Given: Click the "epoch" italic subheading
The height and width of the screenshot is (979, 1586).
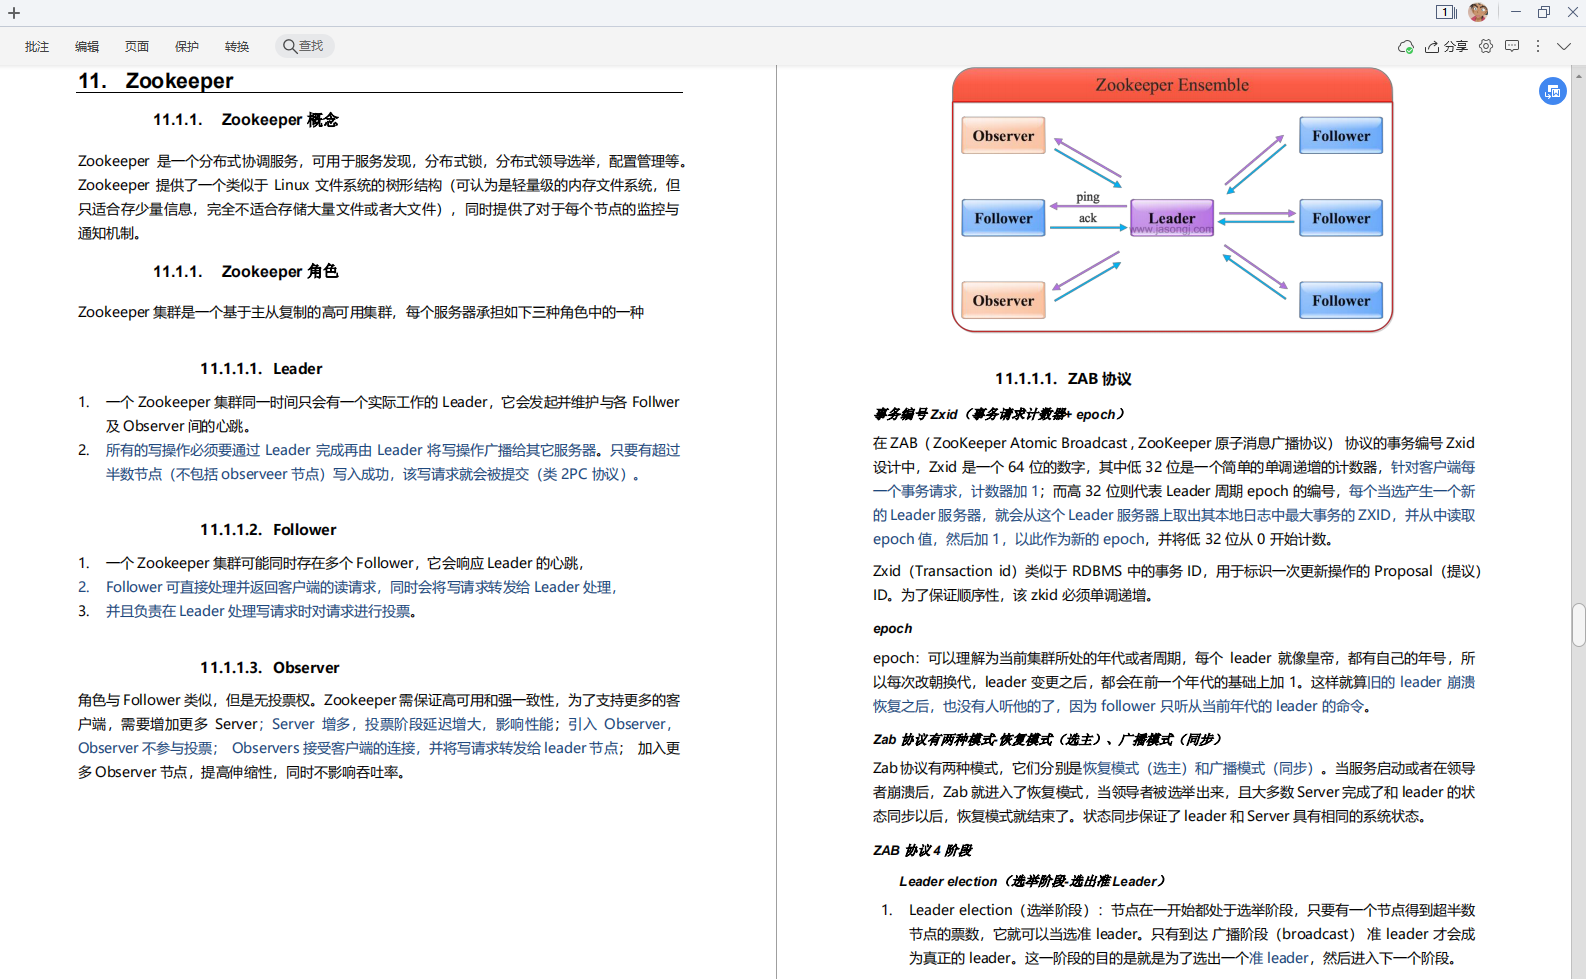Looking at the screenshot, I should tap(892, 629).
